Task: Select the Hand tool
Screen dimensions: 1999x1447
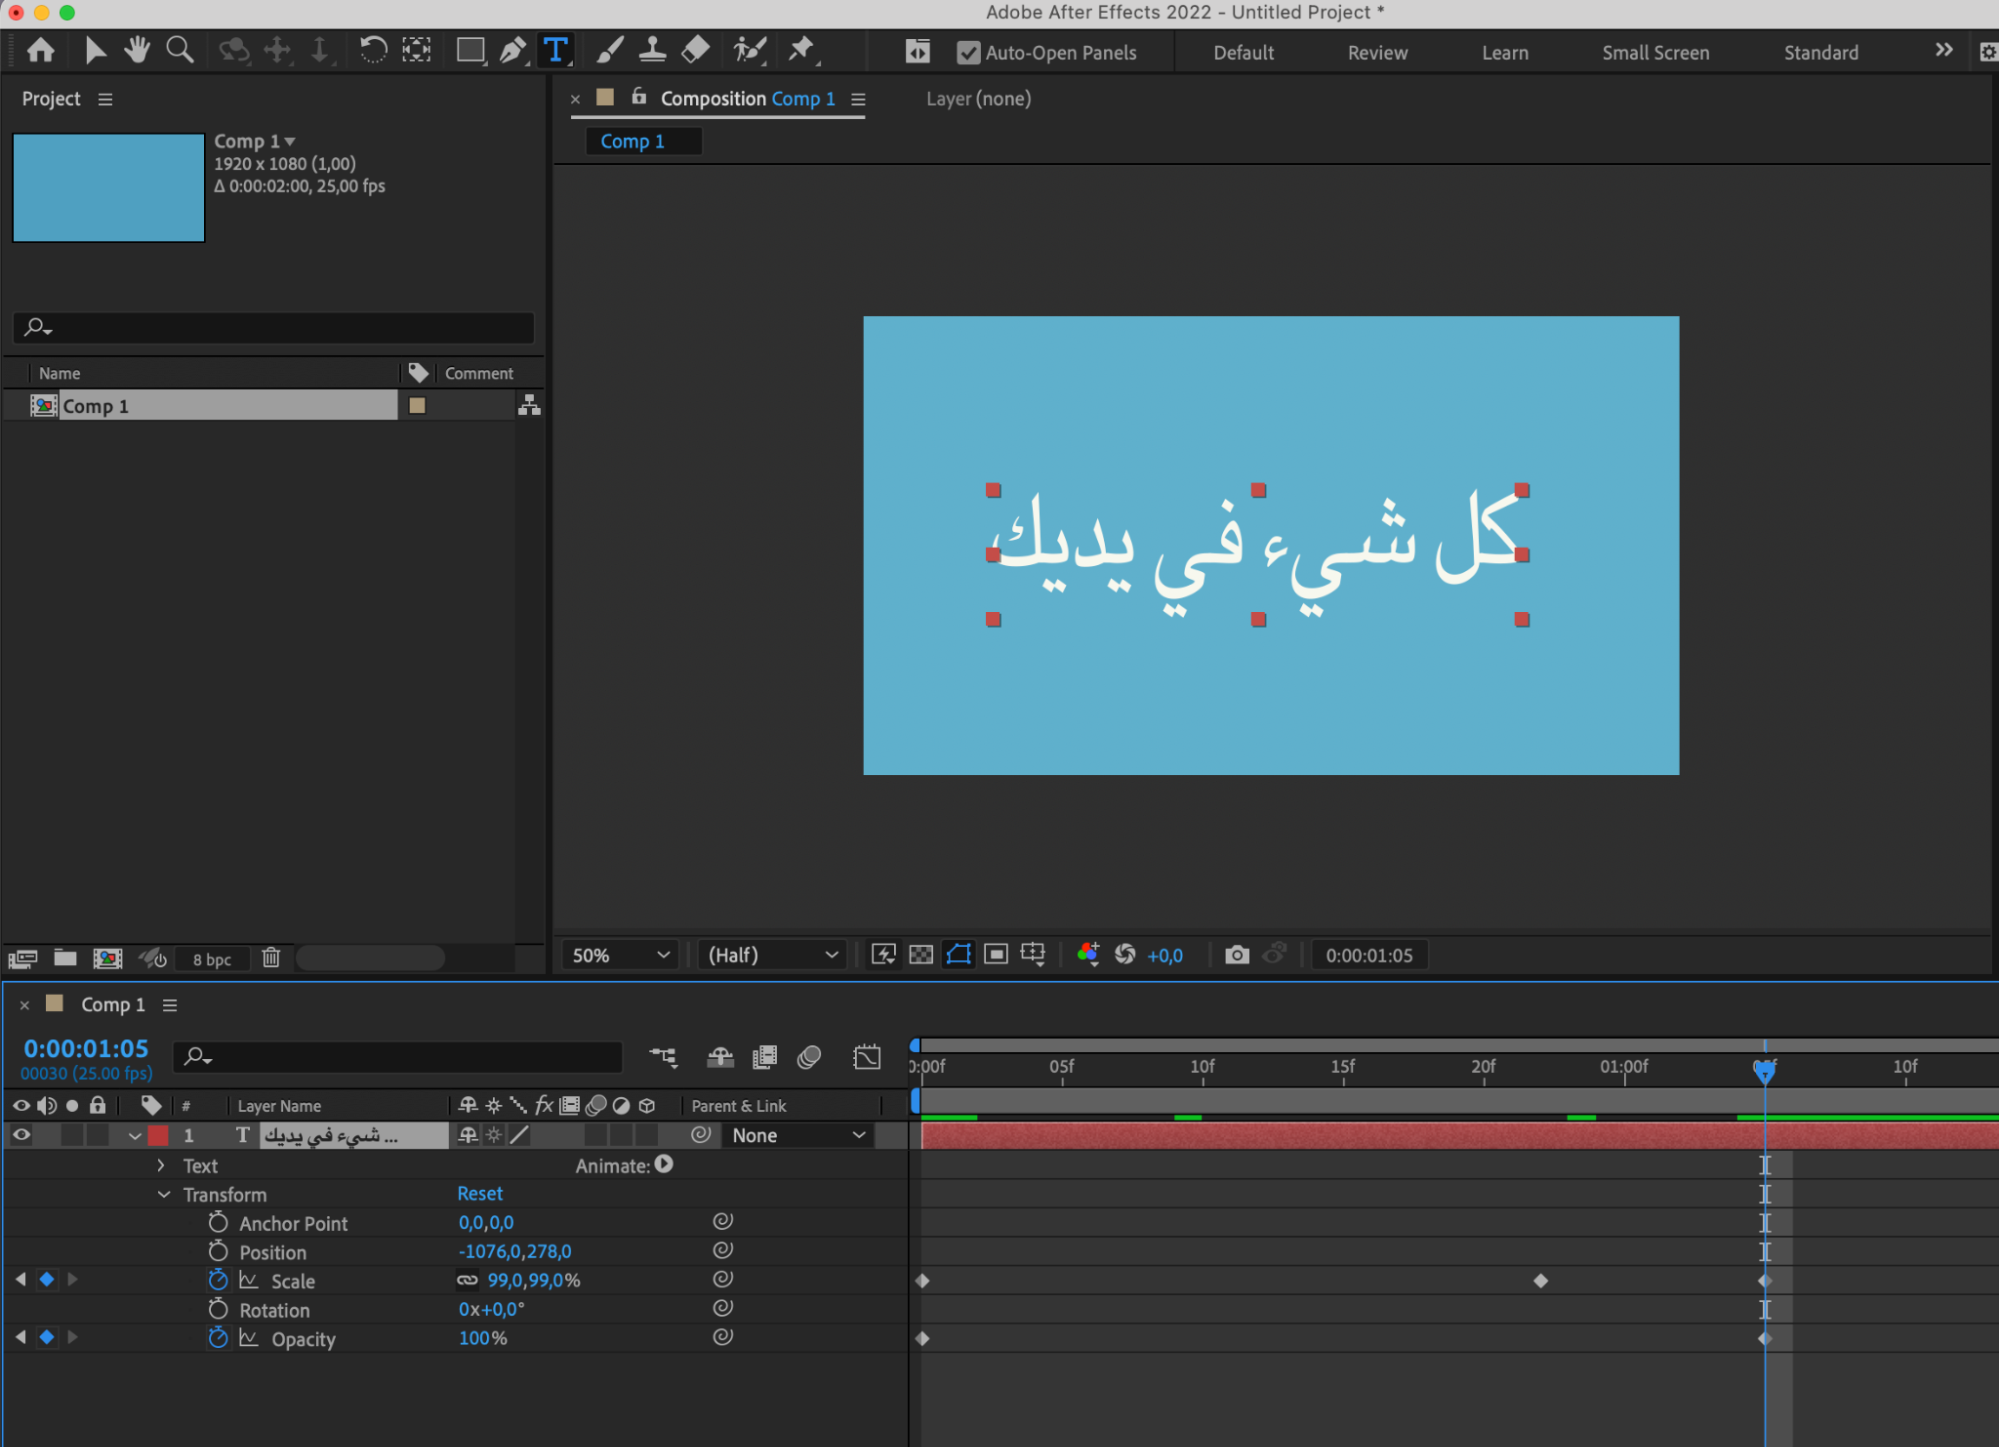Action: pos(137,50)
